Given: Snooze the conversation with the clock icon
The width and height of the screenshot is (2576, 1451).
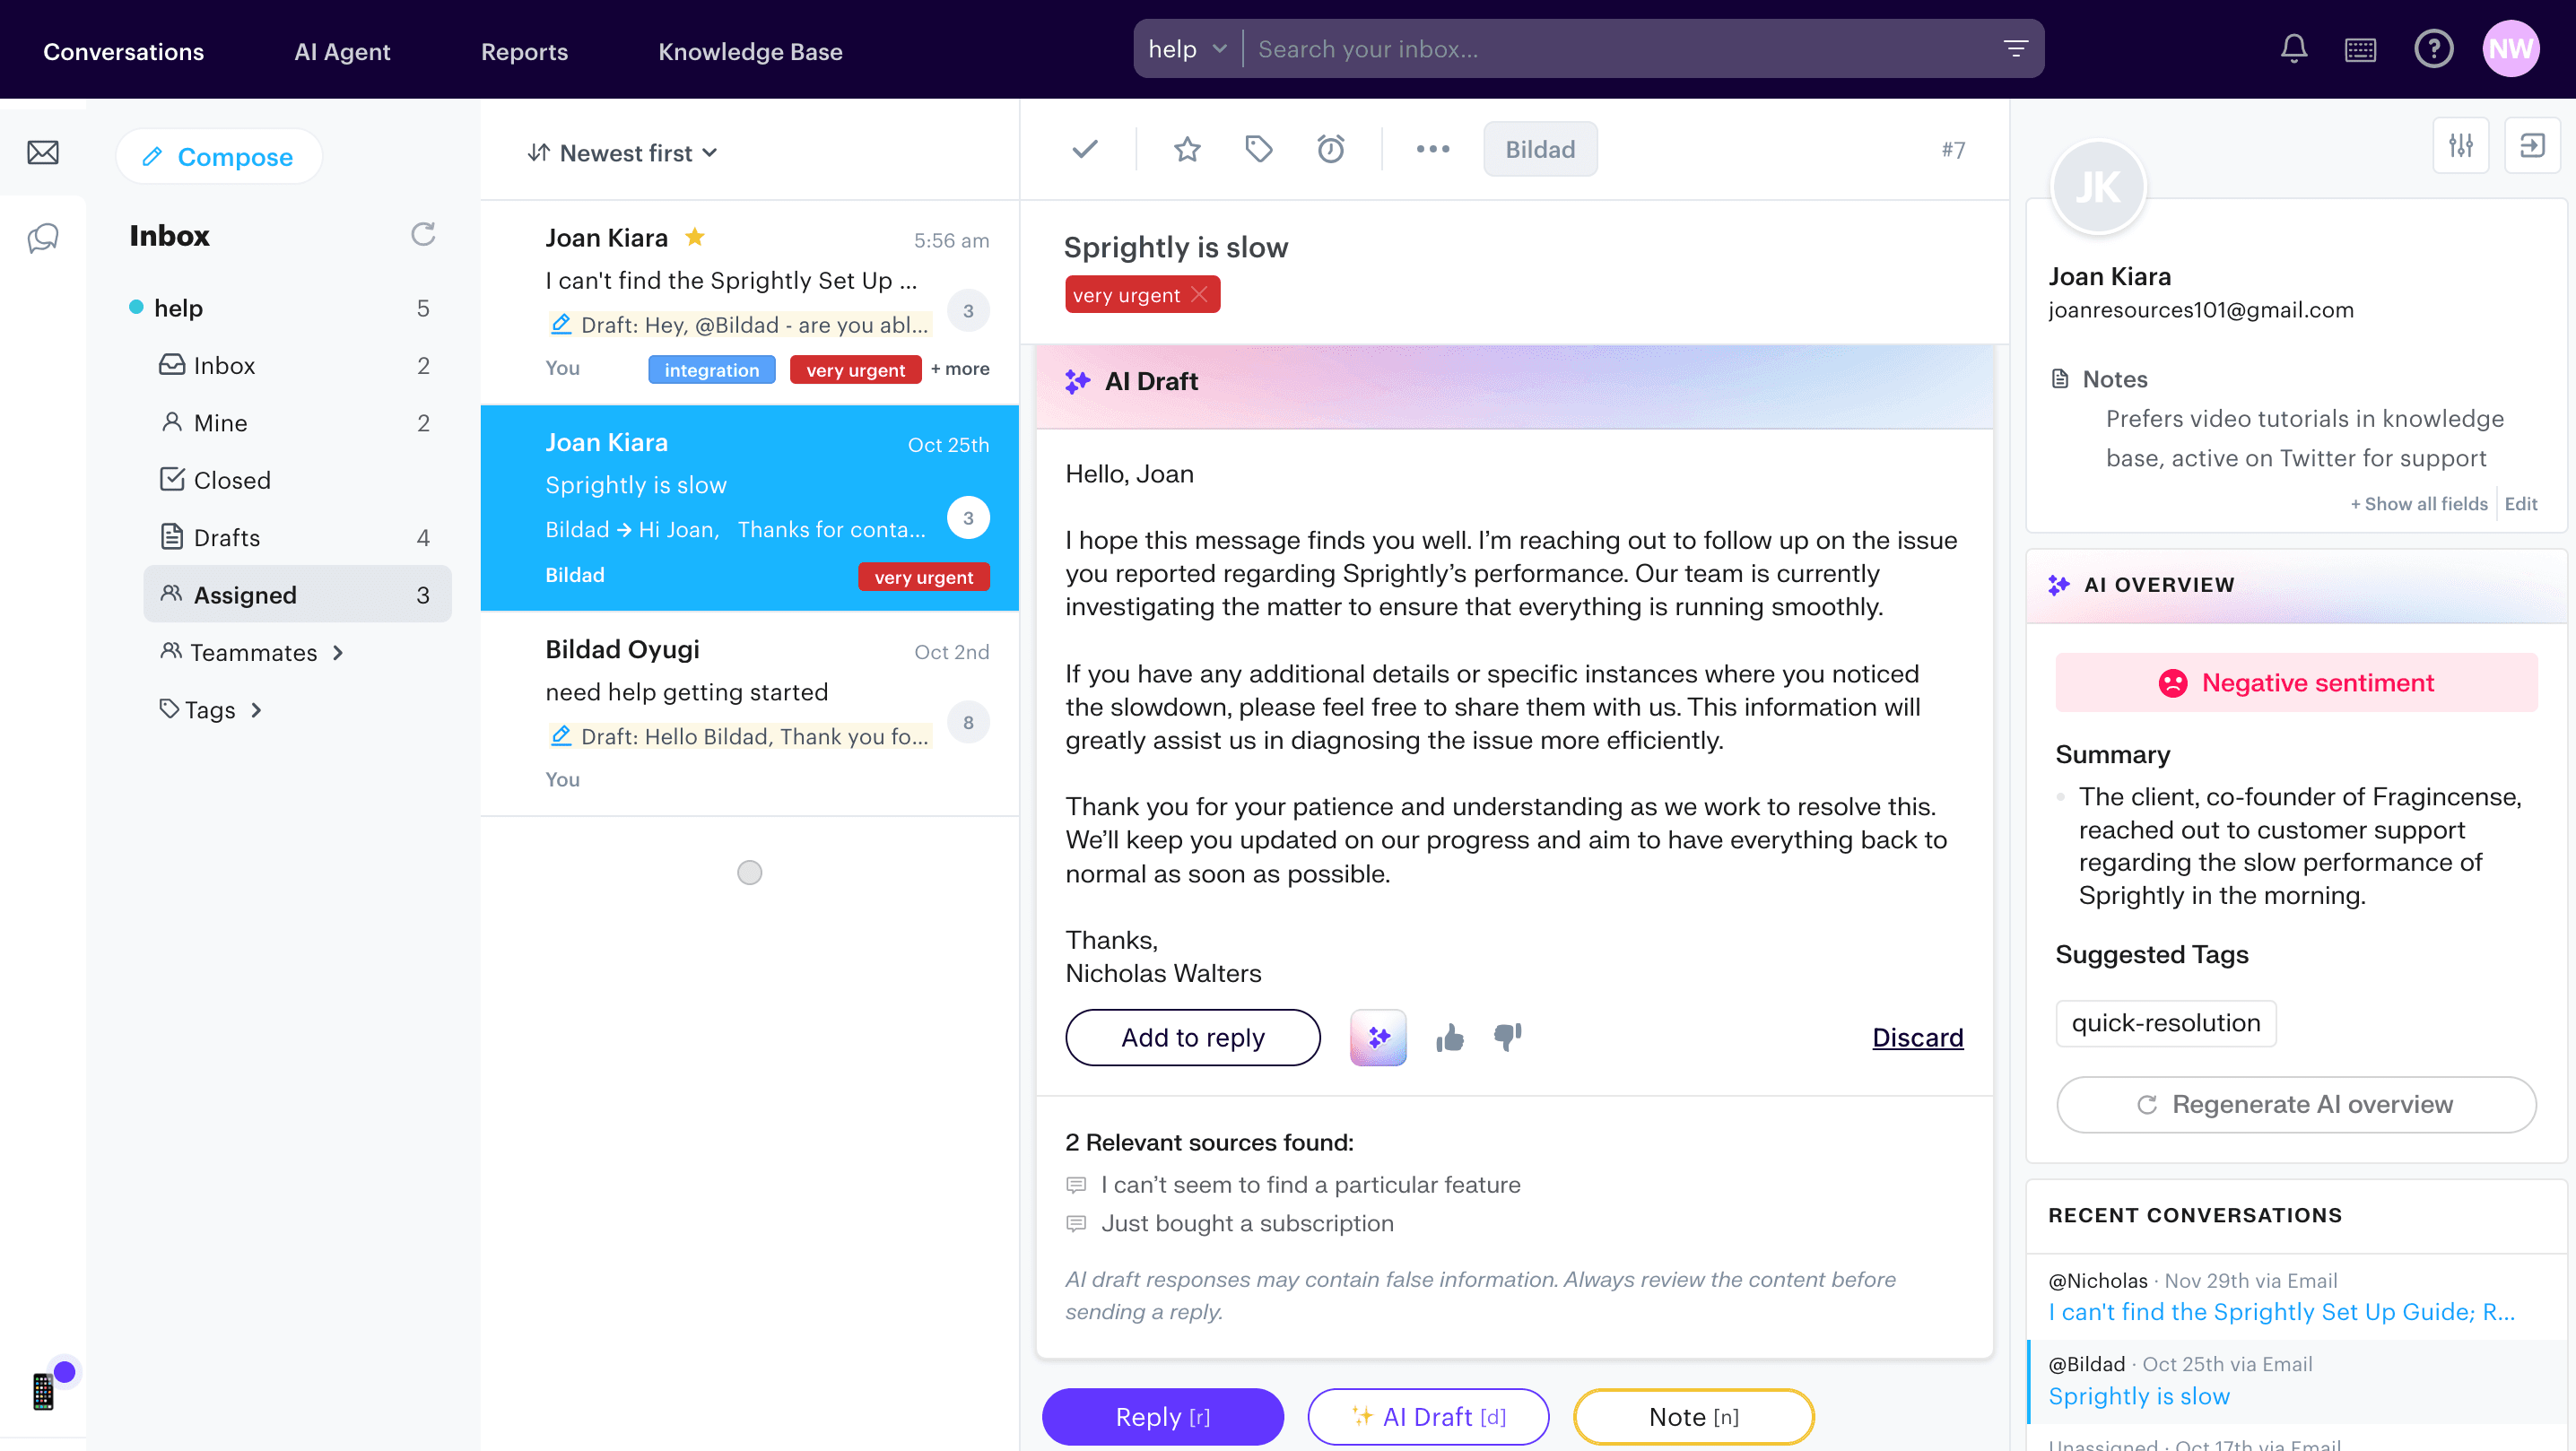Looking at the screenshot, I should tap(1330, 149).
